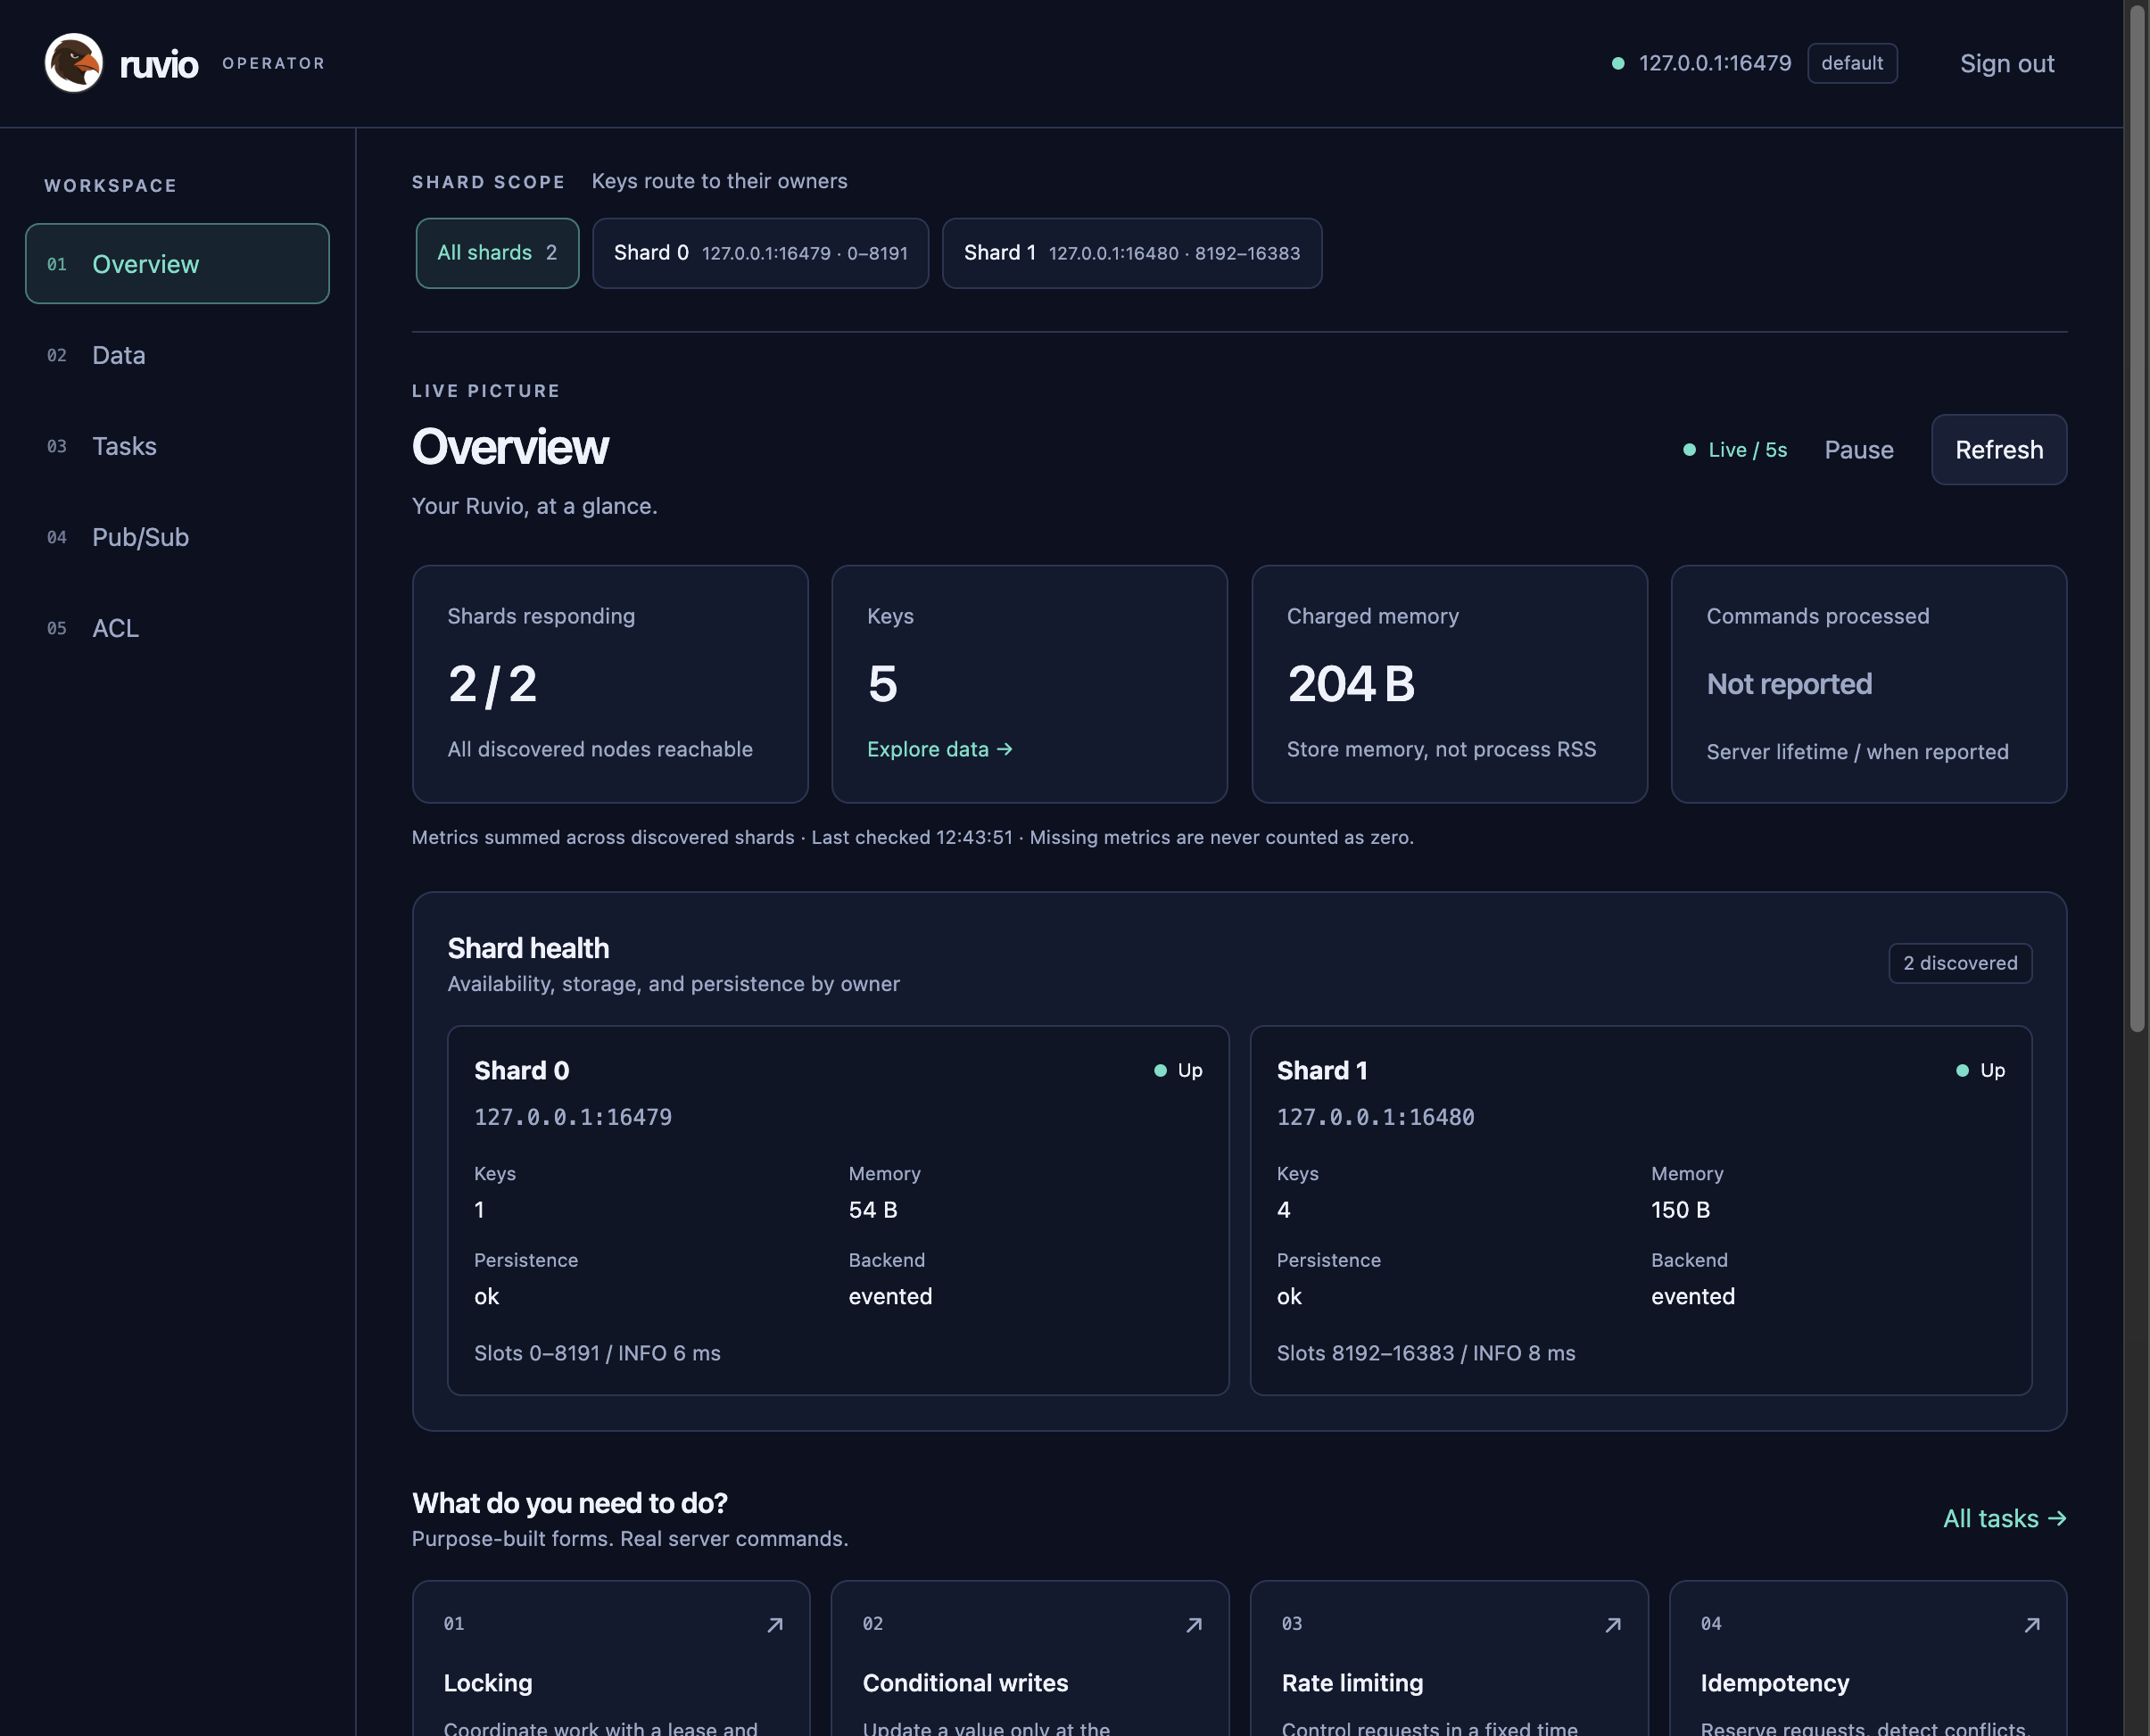Click Slots 0–8191 / INFO 6 ms text

pyautogui.click(x=597, y=1353)
